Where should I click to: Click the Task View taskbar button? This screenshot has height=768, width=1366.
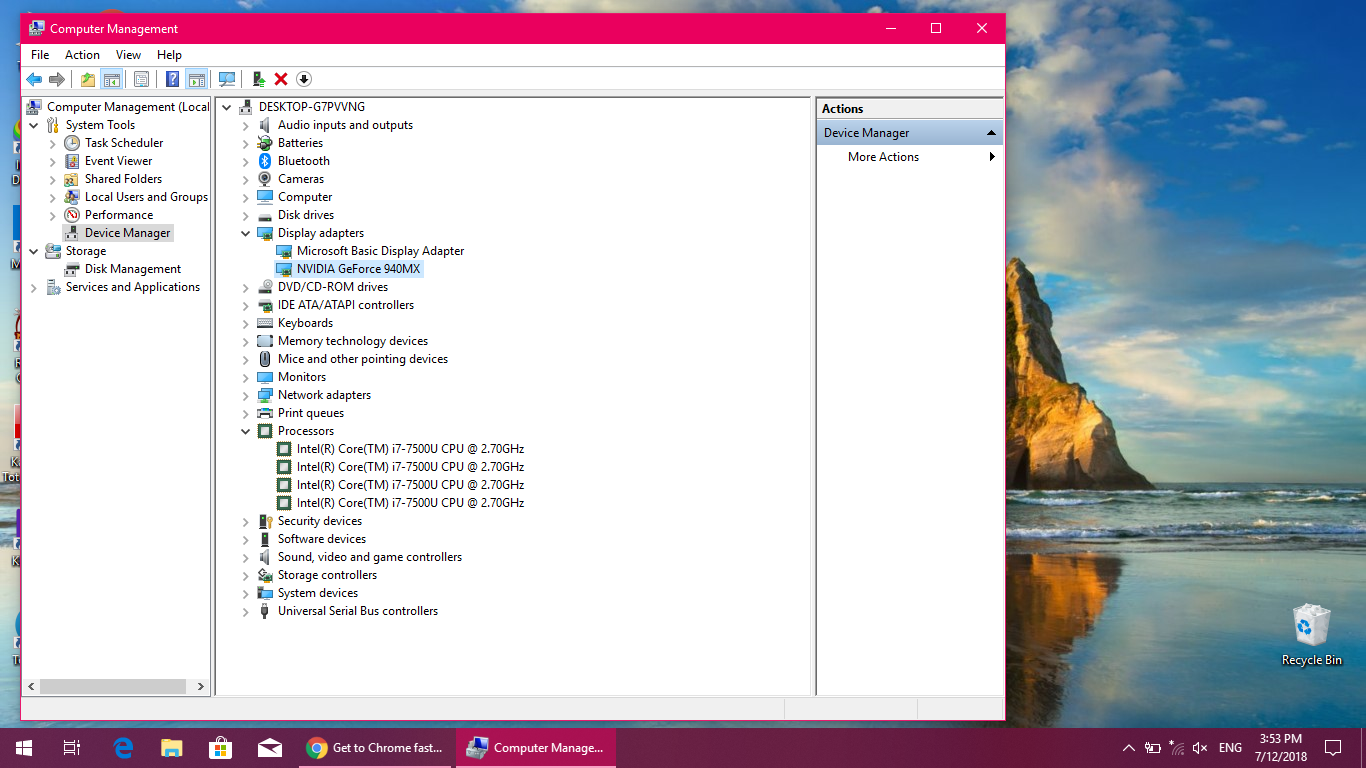(72, 748)
